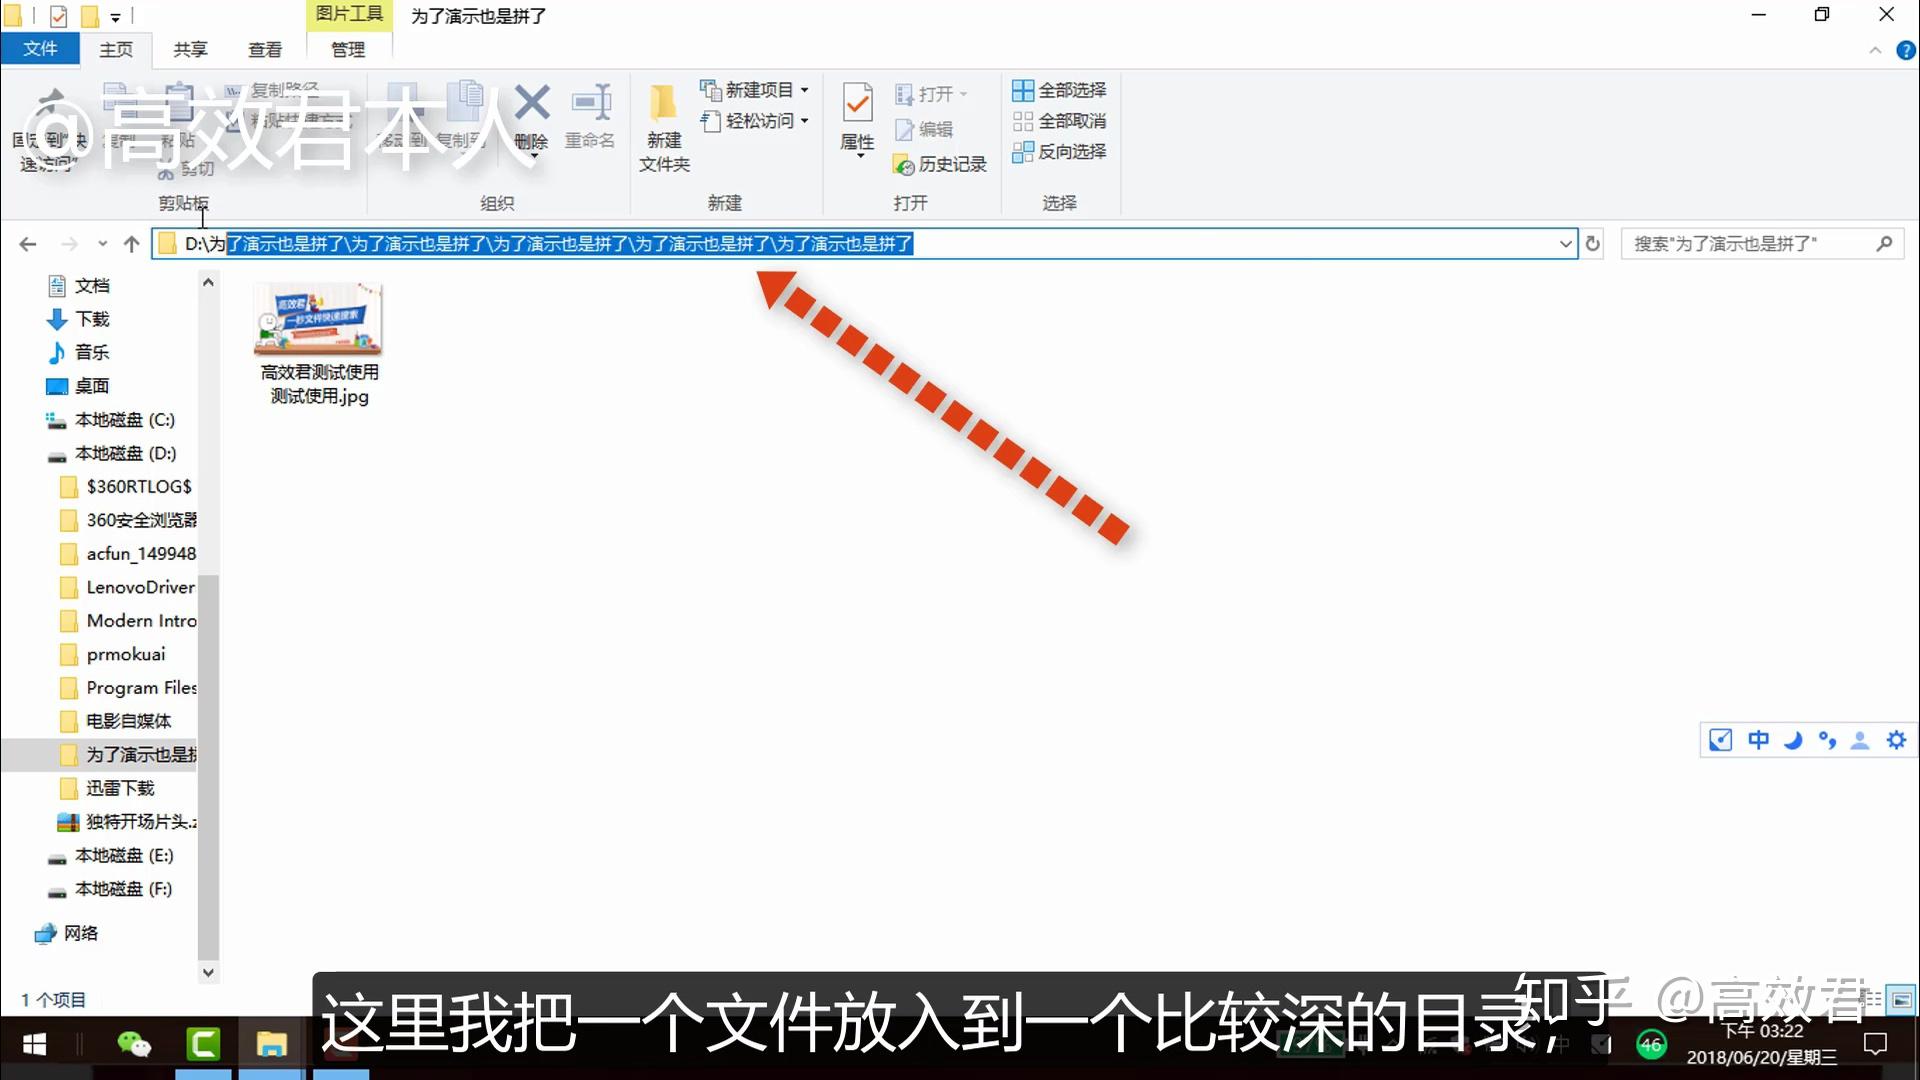1920x1080 pixels.
Task: Click the red X delete icon
Action: click(532, 103)
